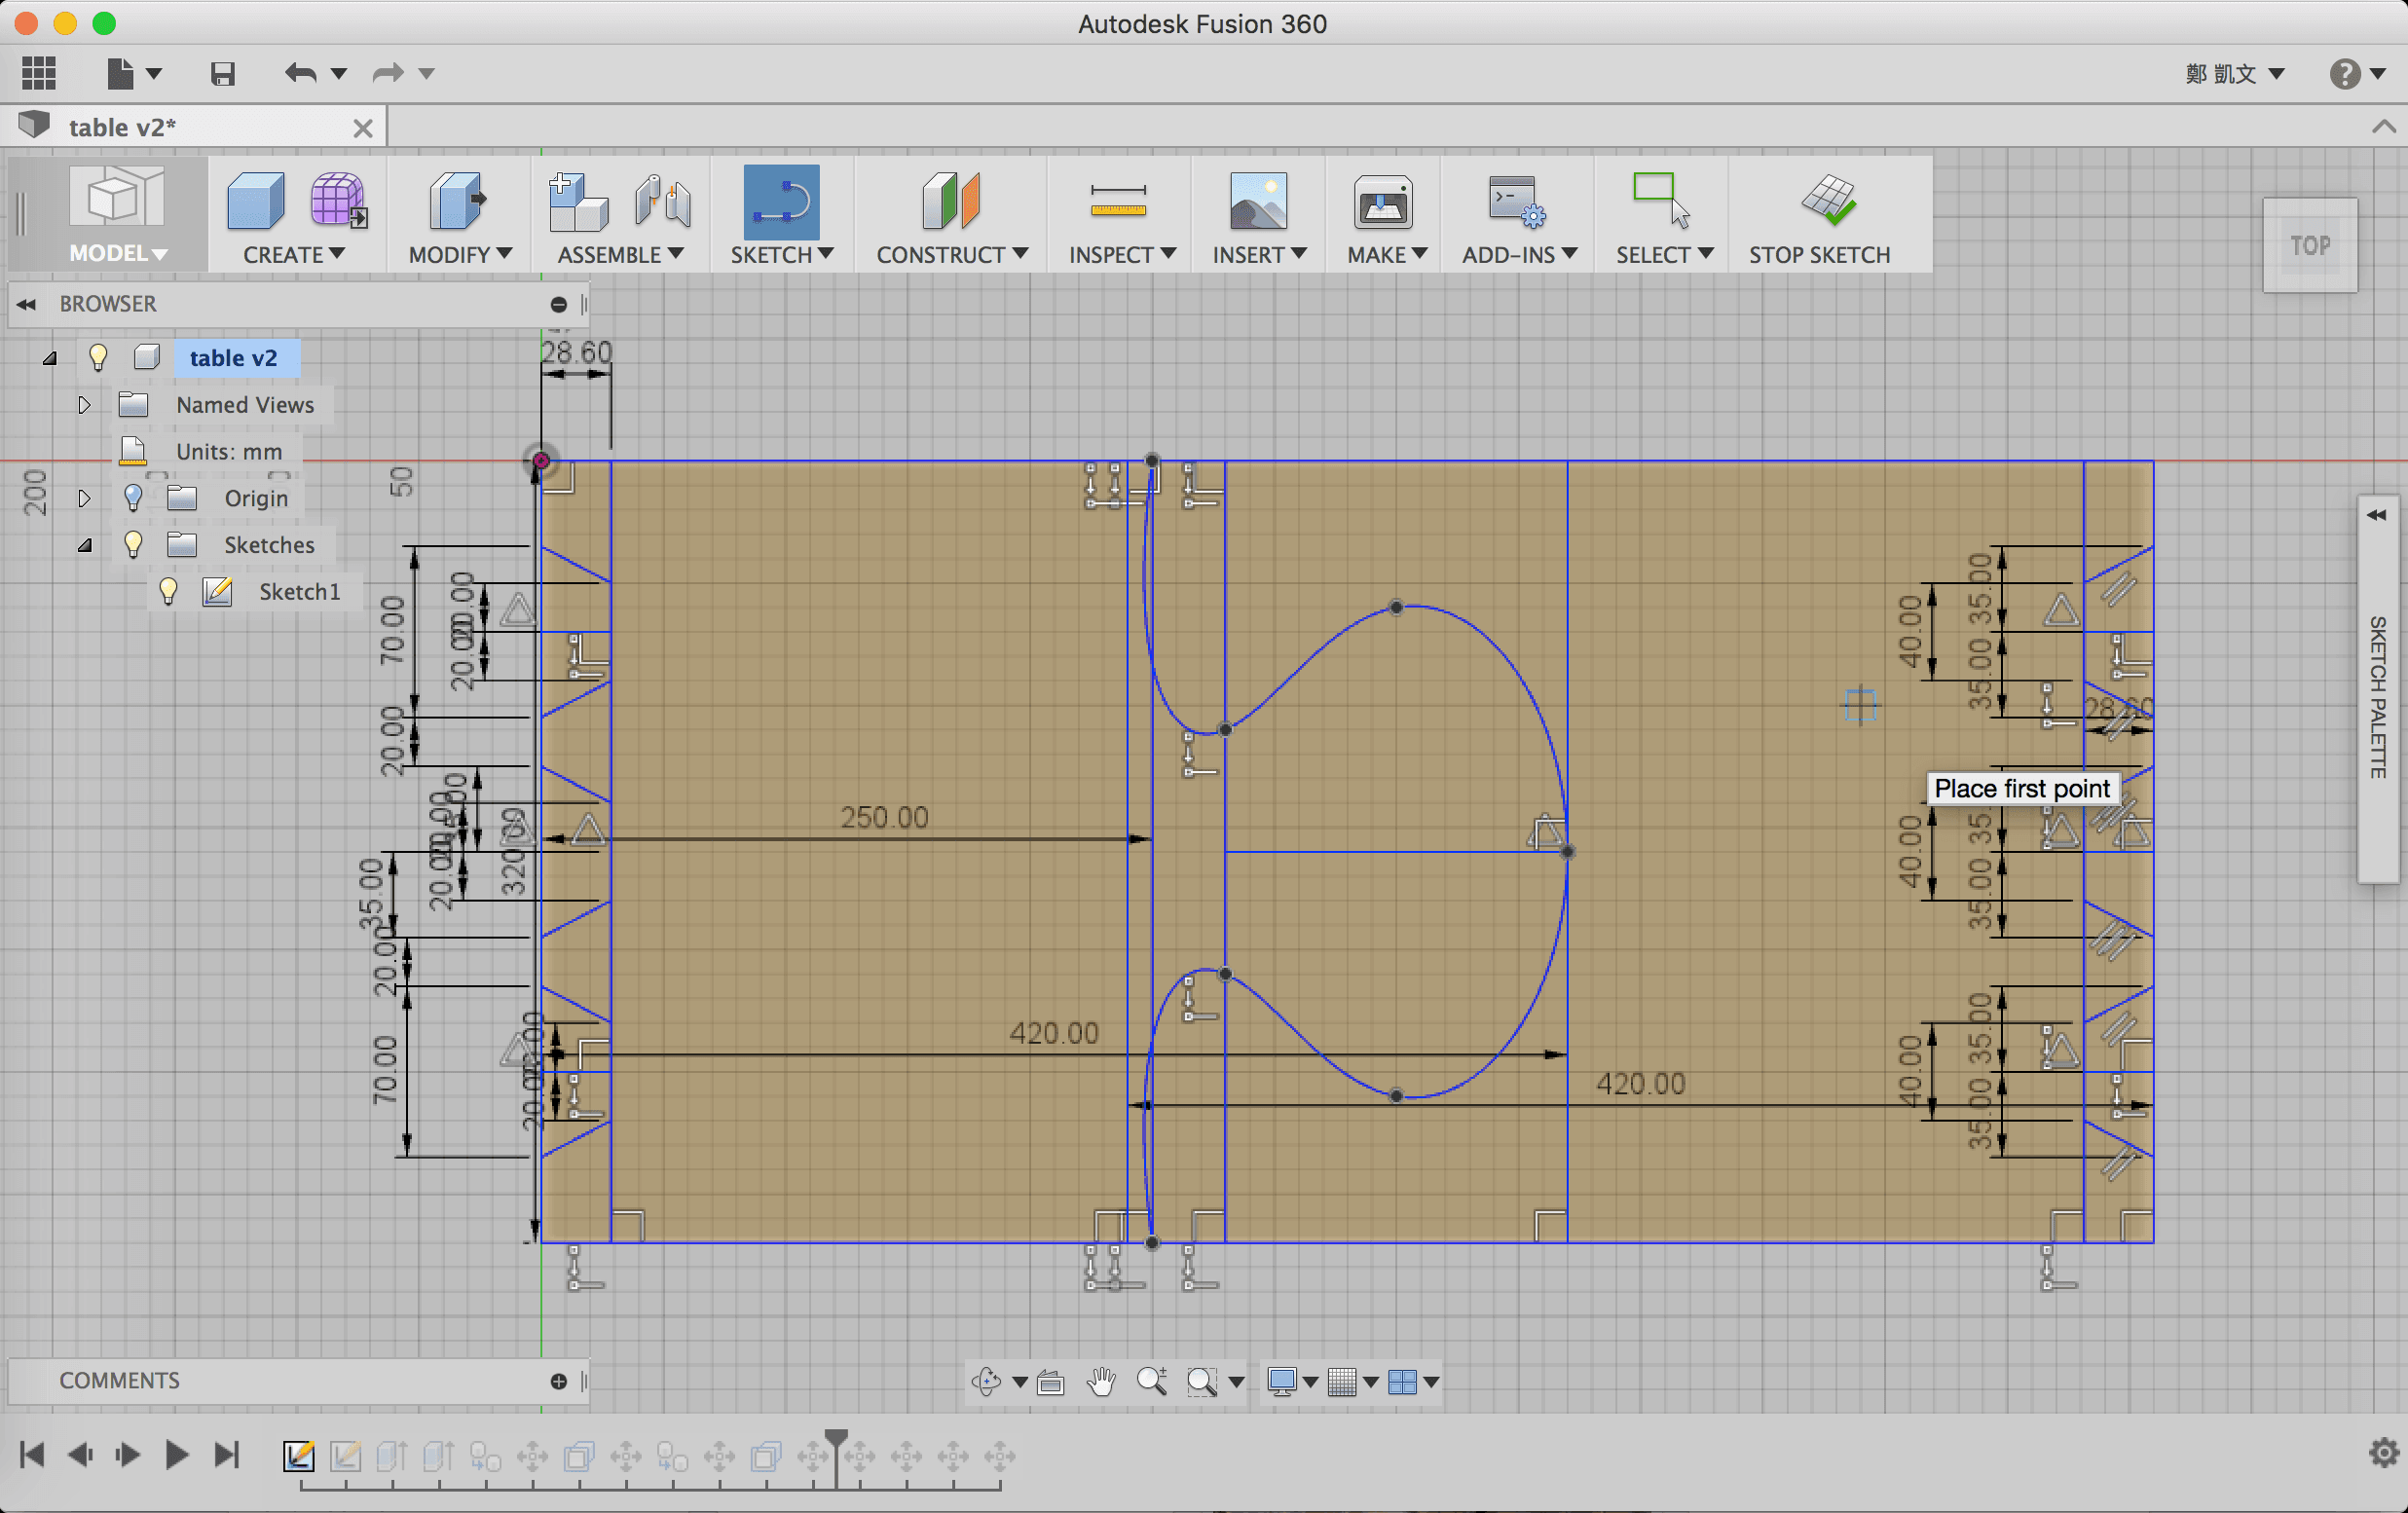Jump to timeline beginning

pos(32,1454)
